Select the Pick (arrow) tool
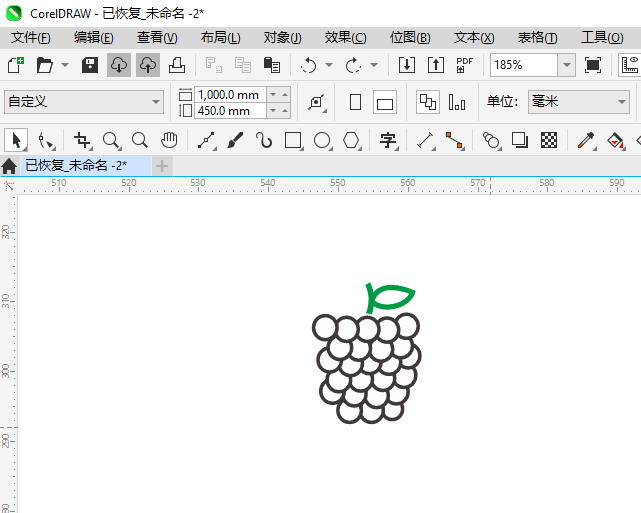 (16, 140)
